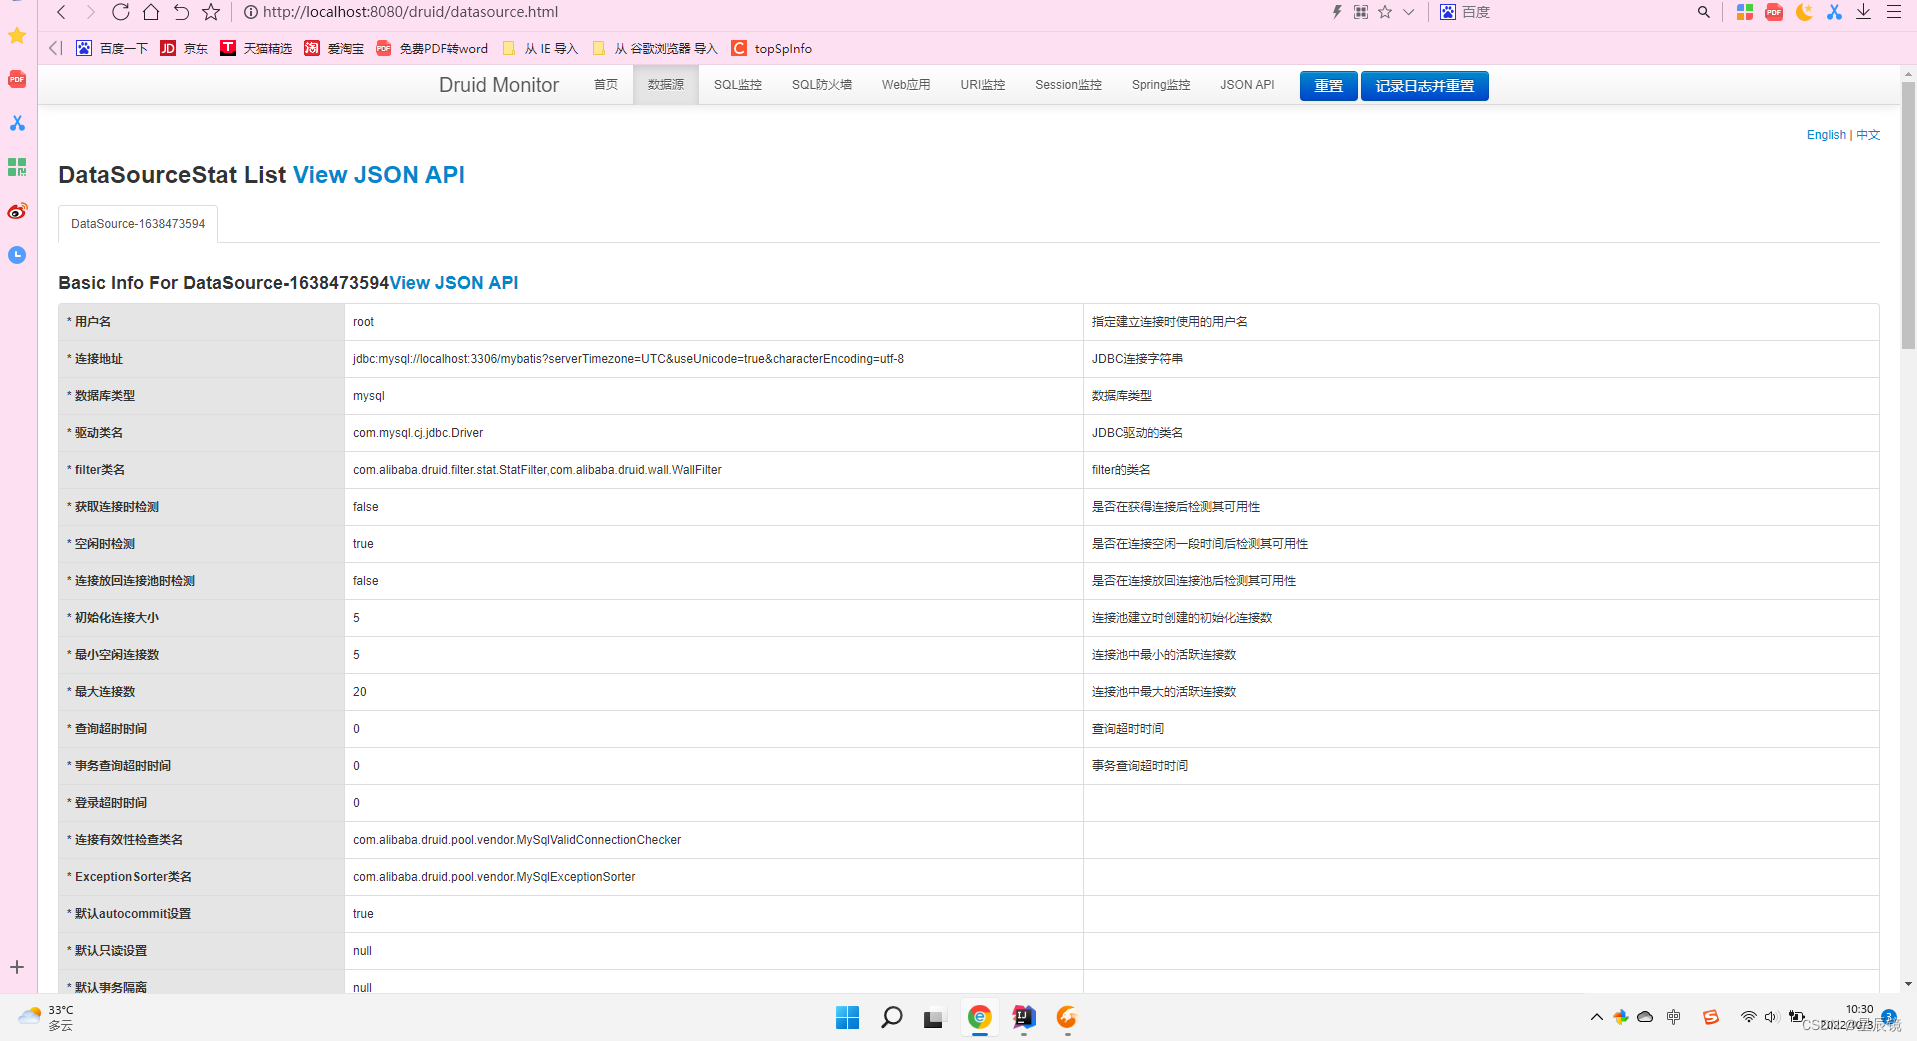This screenshot has height=1041, width=1917.
Task: Open the browser hamburger menu
Action: point(1894,12)
